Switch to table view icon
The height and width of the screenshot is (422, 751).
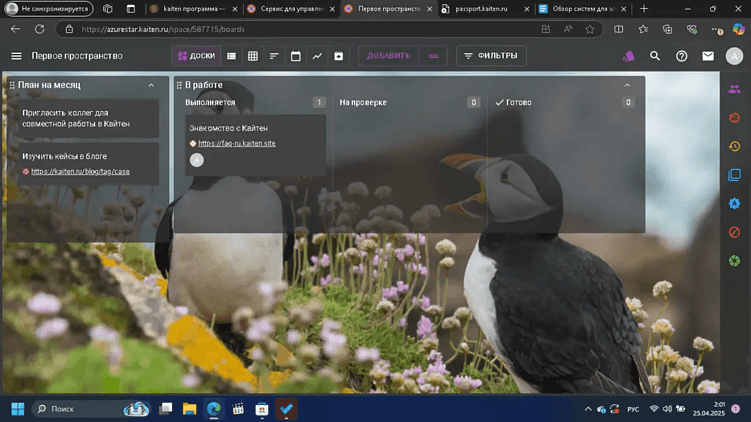click(x=253, y=56)
